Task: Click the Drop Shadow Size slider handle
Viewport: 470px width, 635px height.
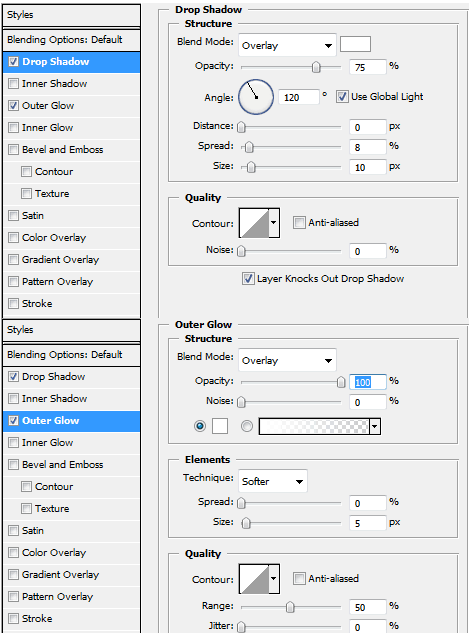Action: [x=251, y=167]
